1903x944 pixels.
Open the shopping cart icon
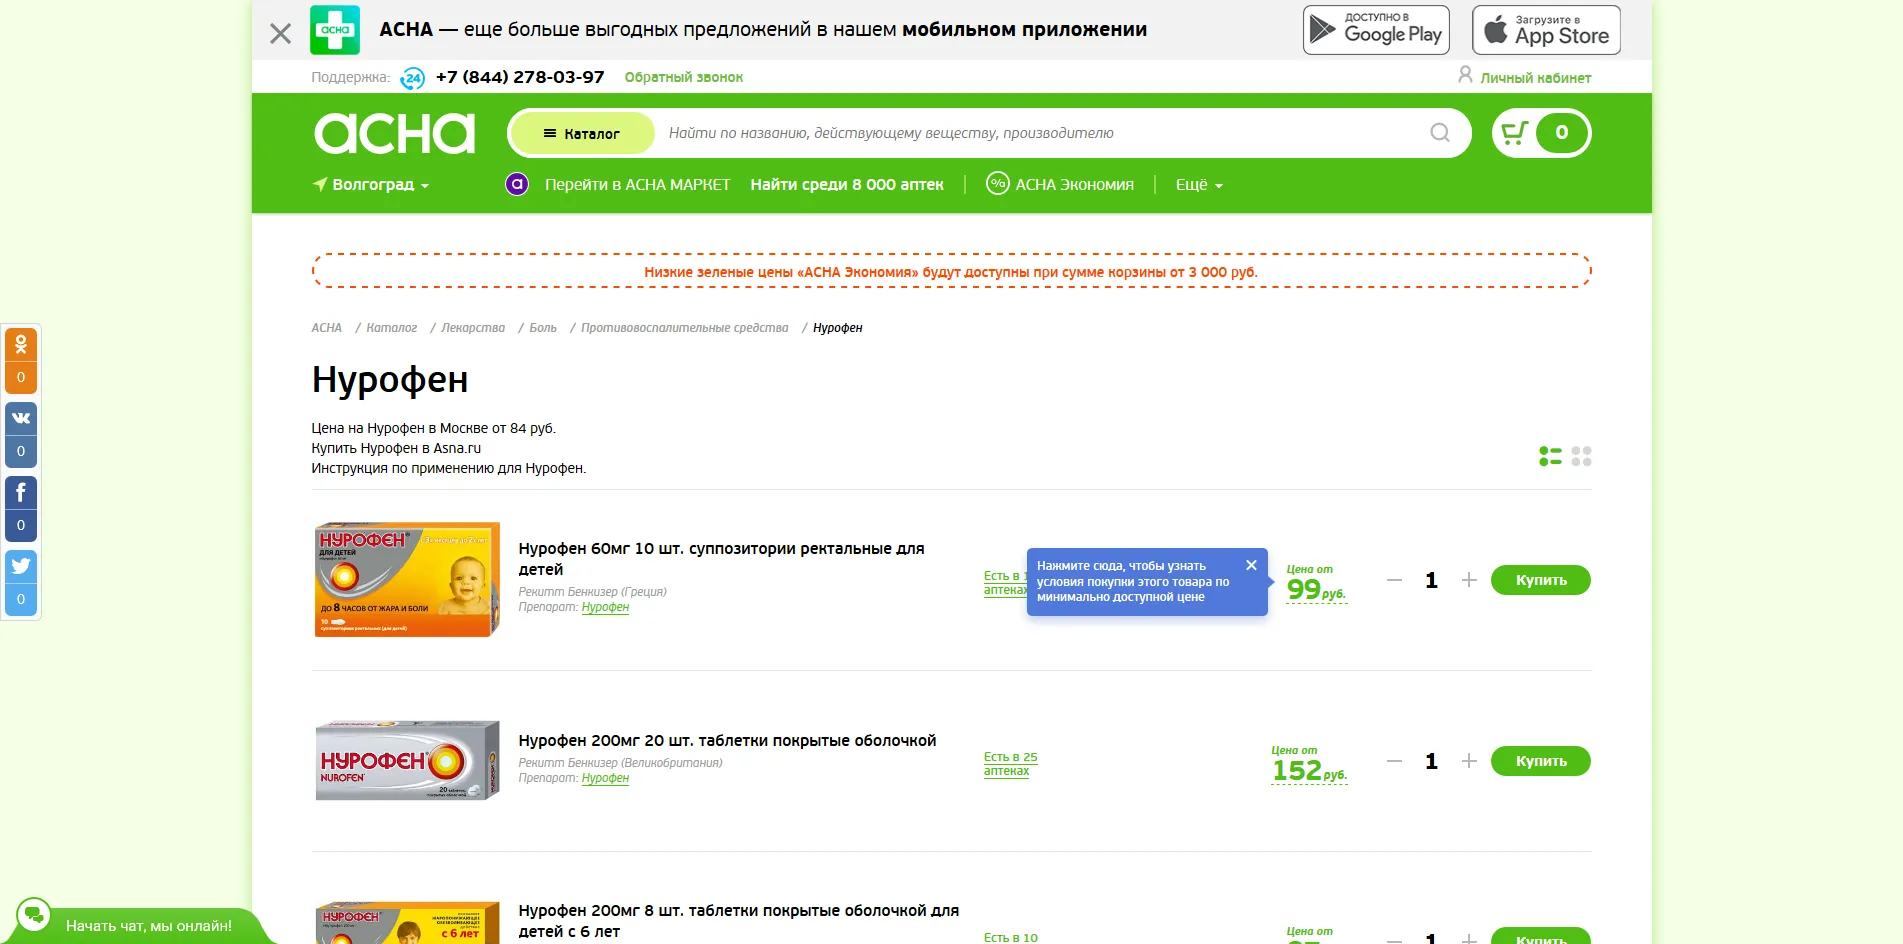[x=1516, y=133]
